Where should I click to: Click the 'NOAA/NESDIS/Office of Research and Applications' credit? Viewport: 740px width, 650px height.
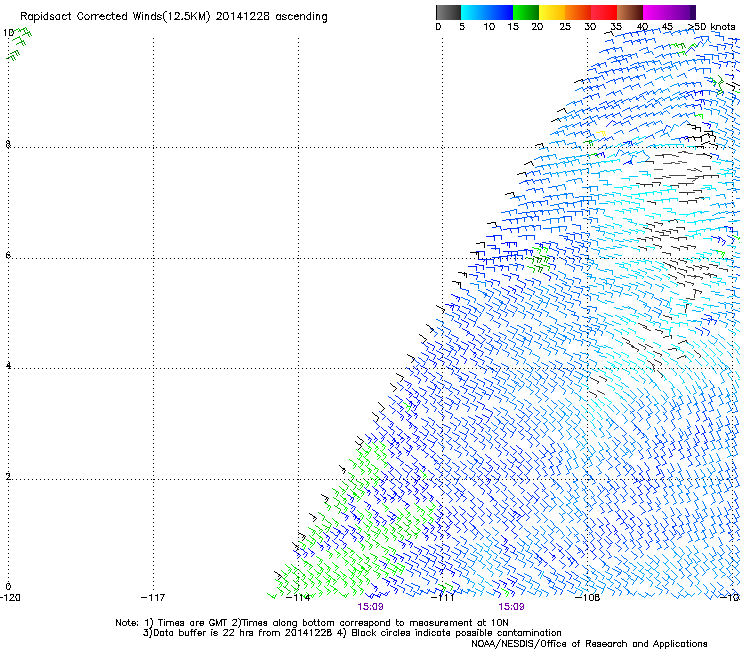[x=589, y=644]
